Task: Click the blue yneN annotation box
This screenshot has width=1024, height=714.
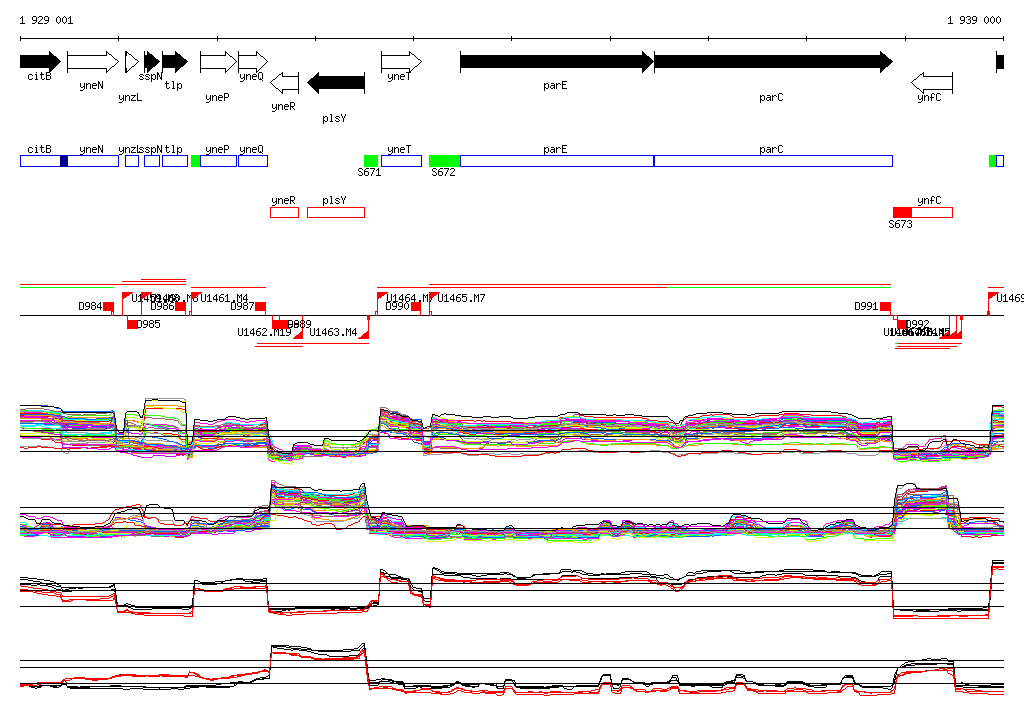Action: (x=93, y=161)
